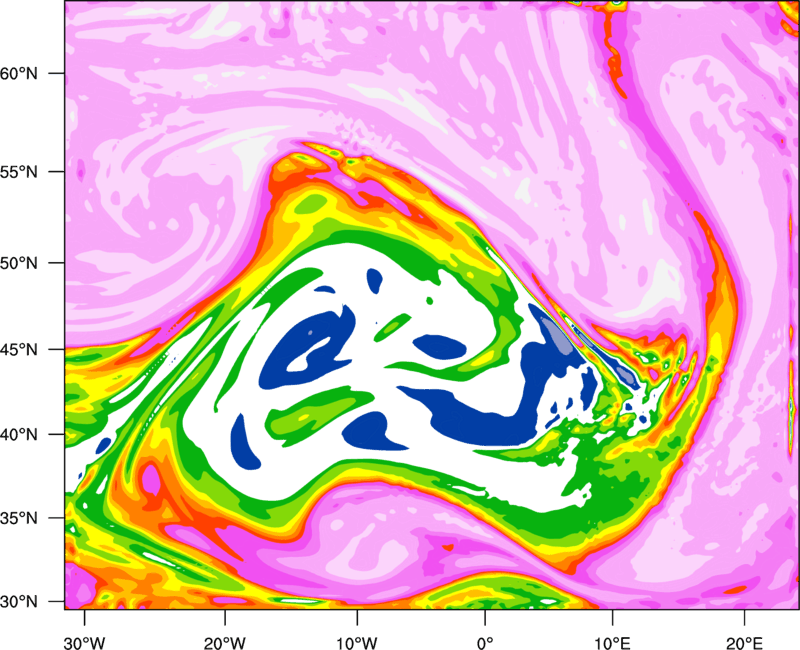
Task: Click the 55°N latitude label
Action: 19,172
